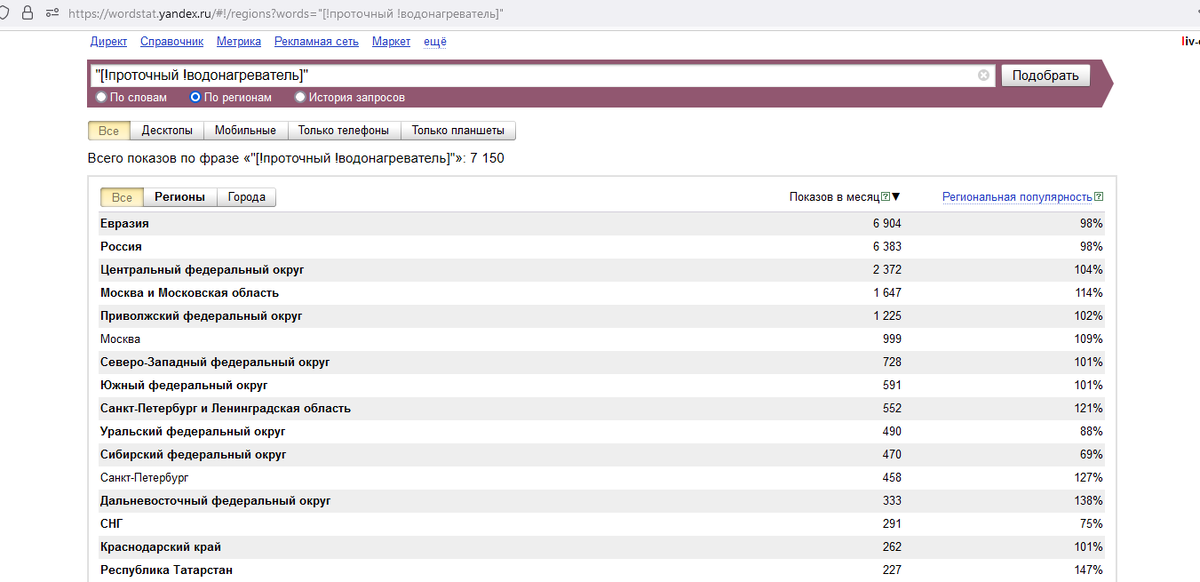Switch to the Десктопы tab
Screen dimensions: 1200x582
(167, 131)
